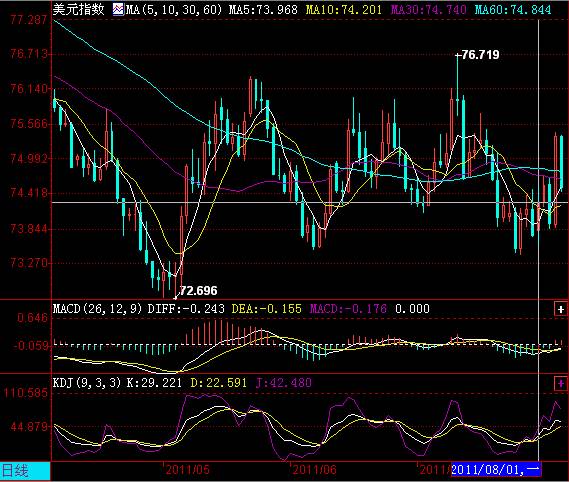Image resolution: width=569 pixels, height=482 pixels.
Task: Click the MA60 value label
Action: pyautogui.click(x=513, y=9)
